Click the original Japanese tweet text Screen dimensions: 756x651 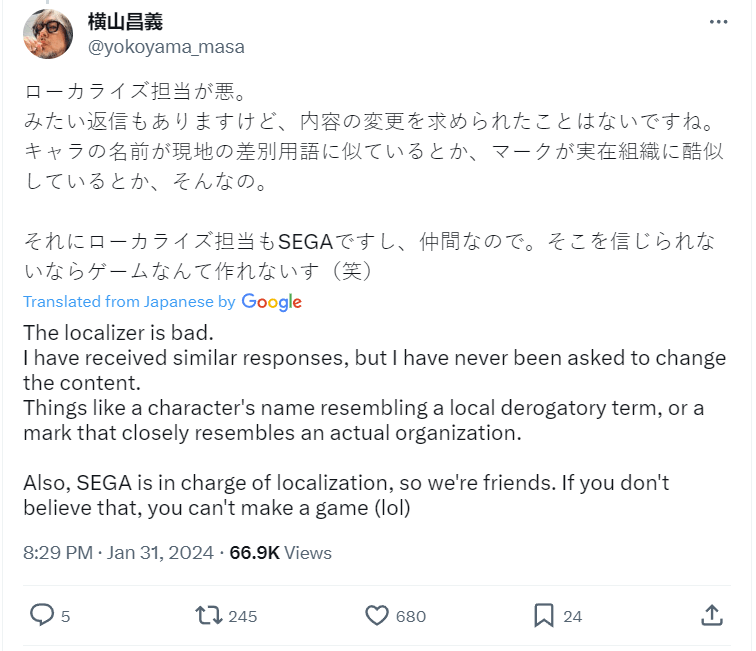pos(370,152)
